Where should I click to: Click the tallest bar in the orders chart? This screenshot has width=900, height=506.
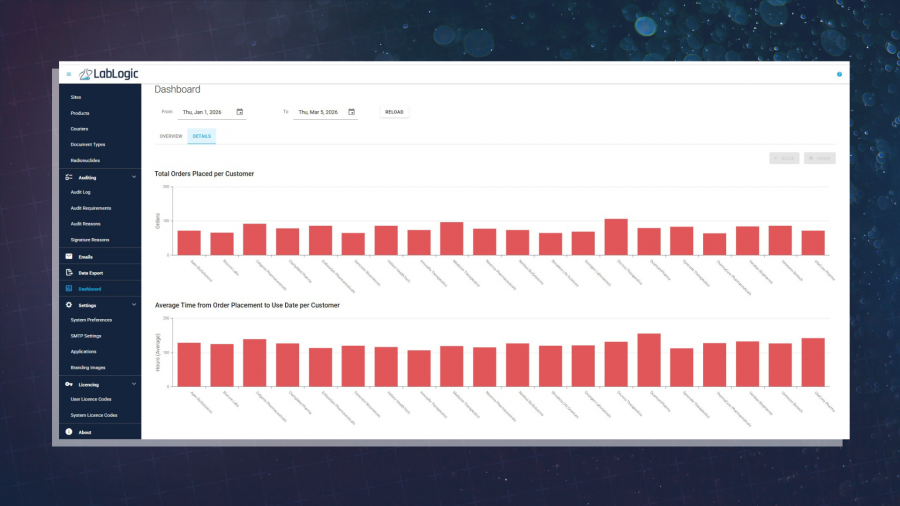pyautogui.click(x=616, y=237)
